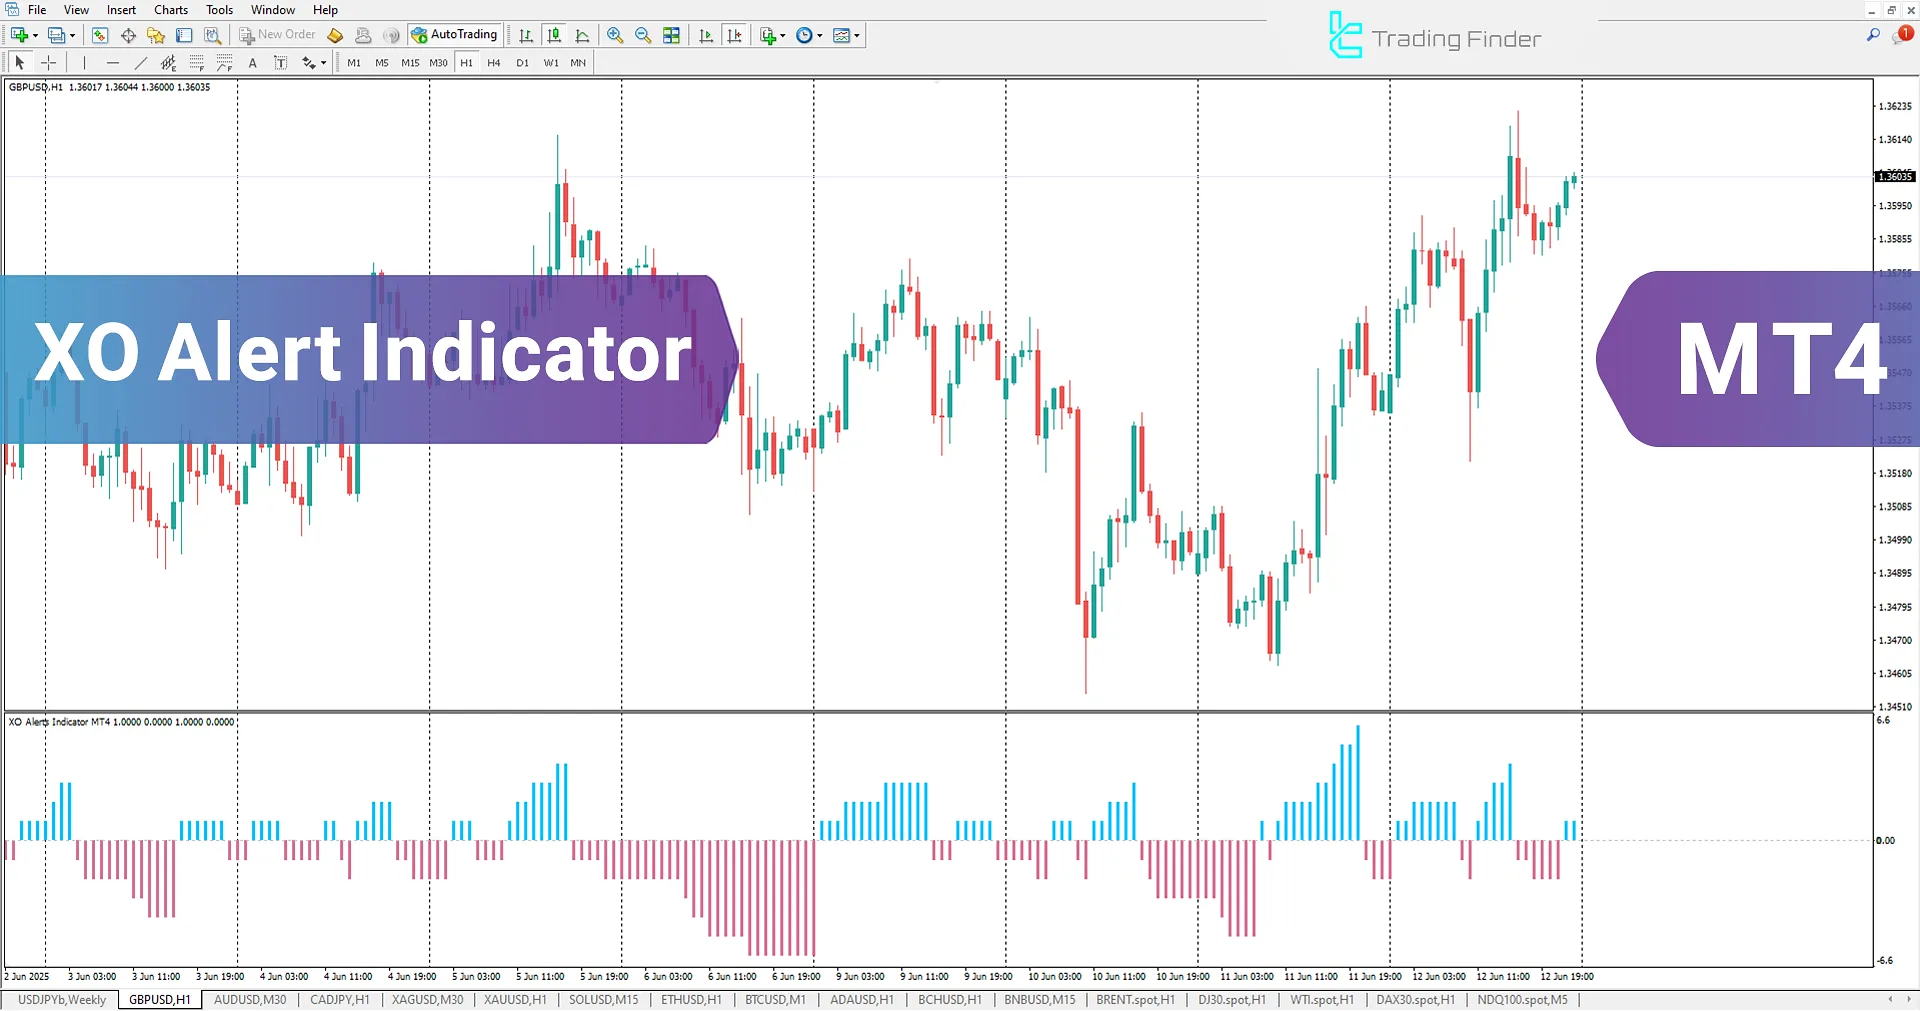Open the New Chart icon

pyautogui.click(x=19, y=35)
